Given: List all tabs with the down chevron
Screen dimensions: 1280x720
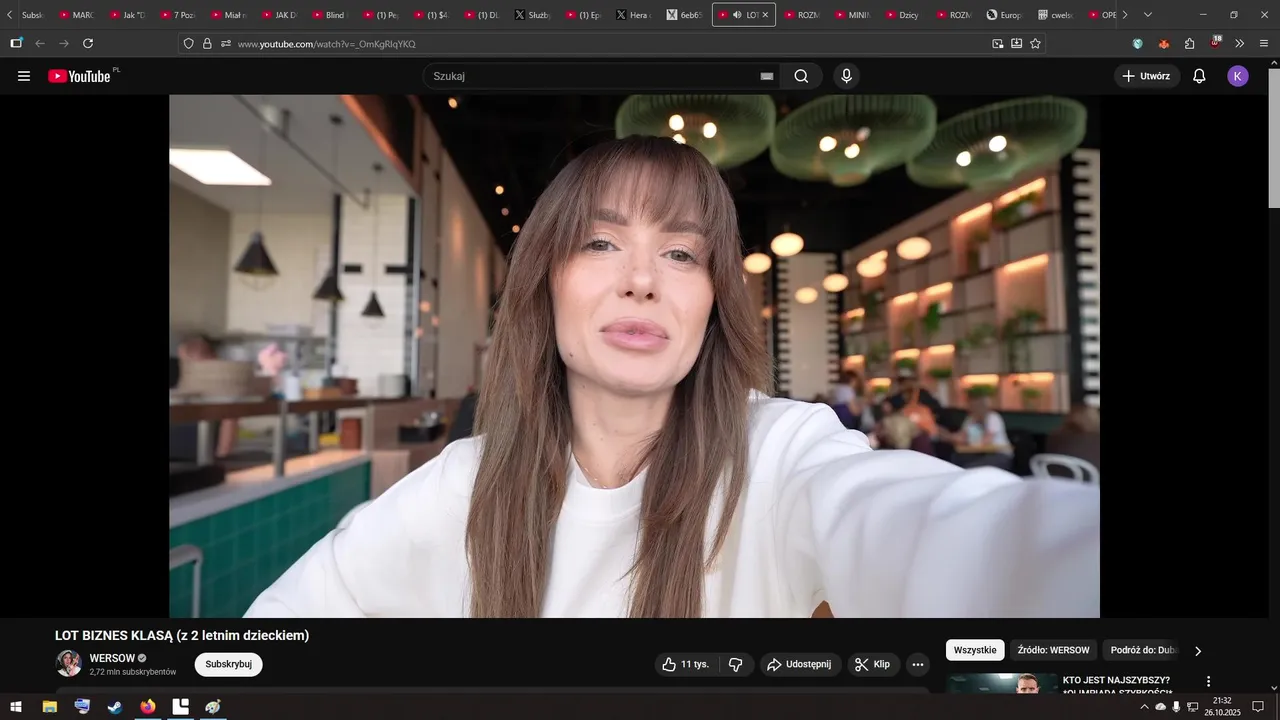Looking at the screenshot, I should [x=1148, y=15].
